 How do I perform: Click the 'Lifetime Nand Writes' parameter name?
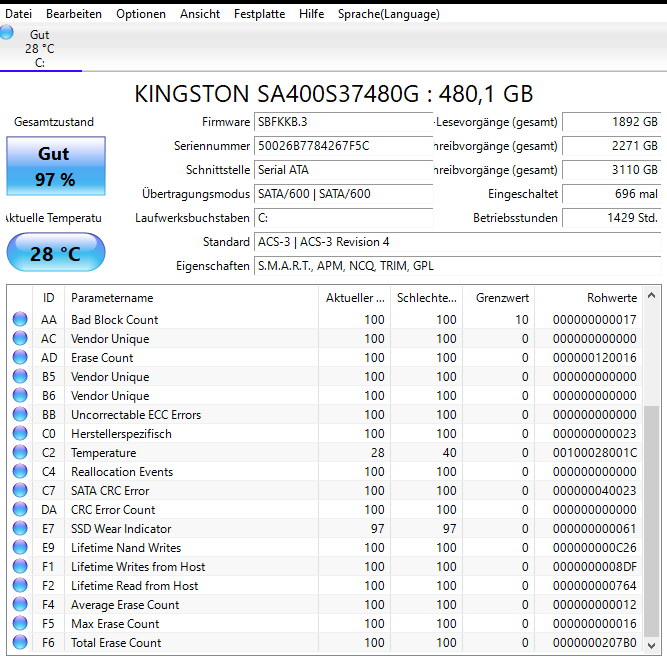[x=126, y=548]
